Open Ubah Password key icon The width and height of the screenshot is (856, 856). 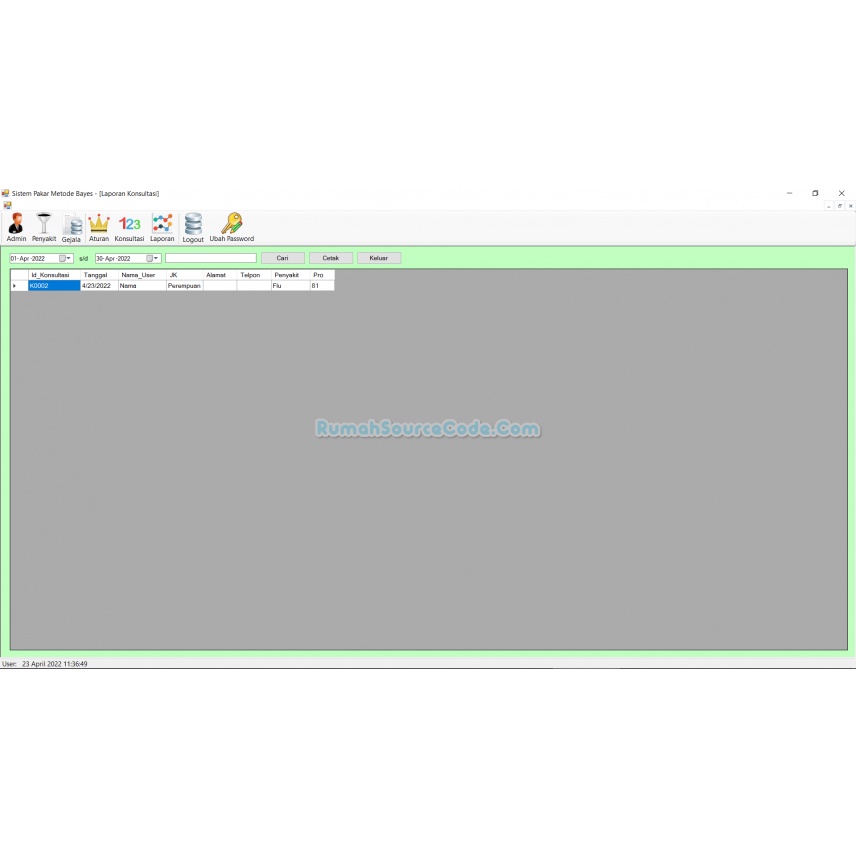(232, 227)
